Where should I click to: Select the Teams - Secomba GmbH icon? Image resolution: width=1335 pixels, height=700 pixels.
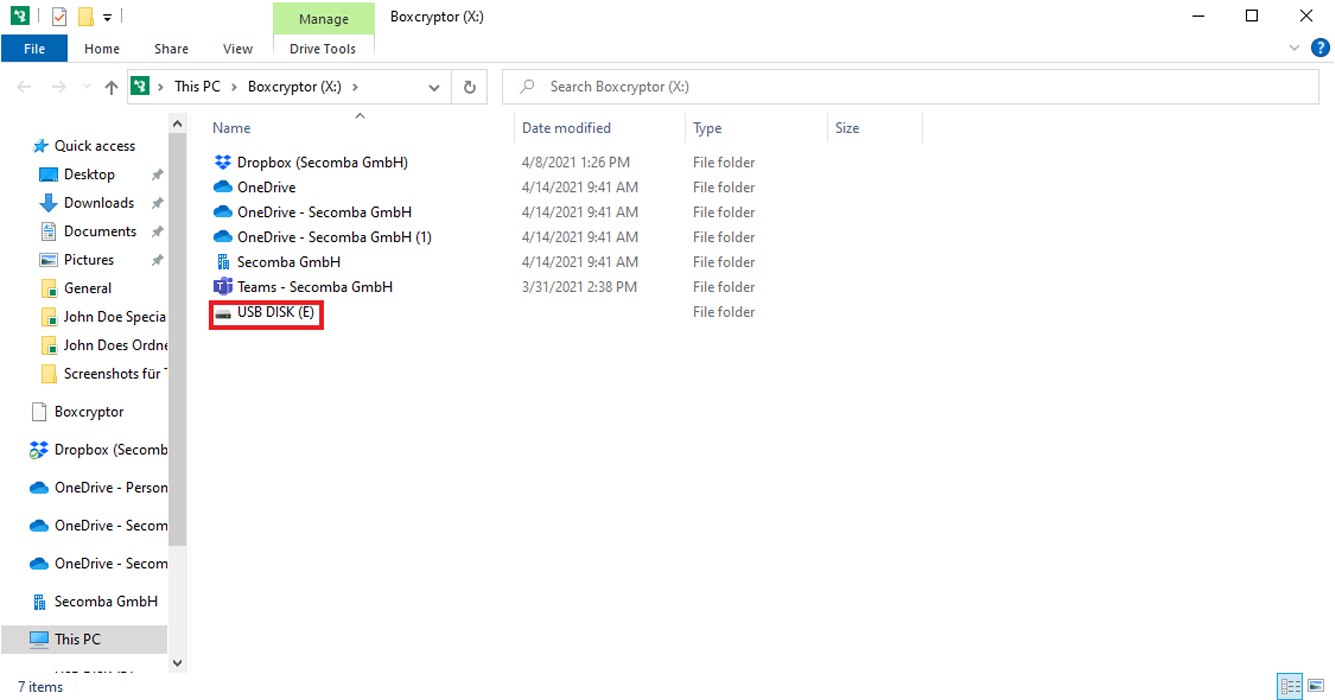(x=223, y=287)
